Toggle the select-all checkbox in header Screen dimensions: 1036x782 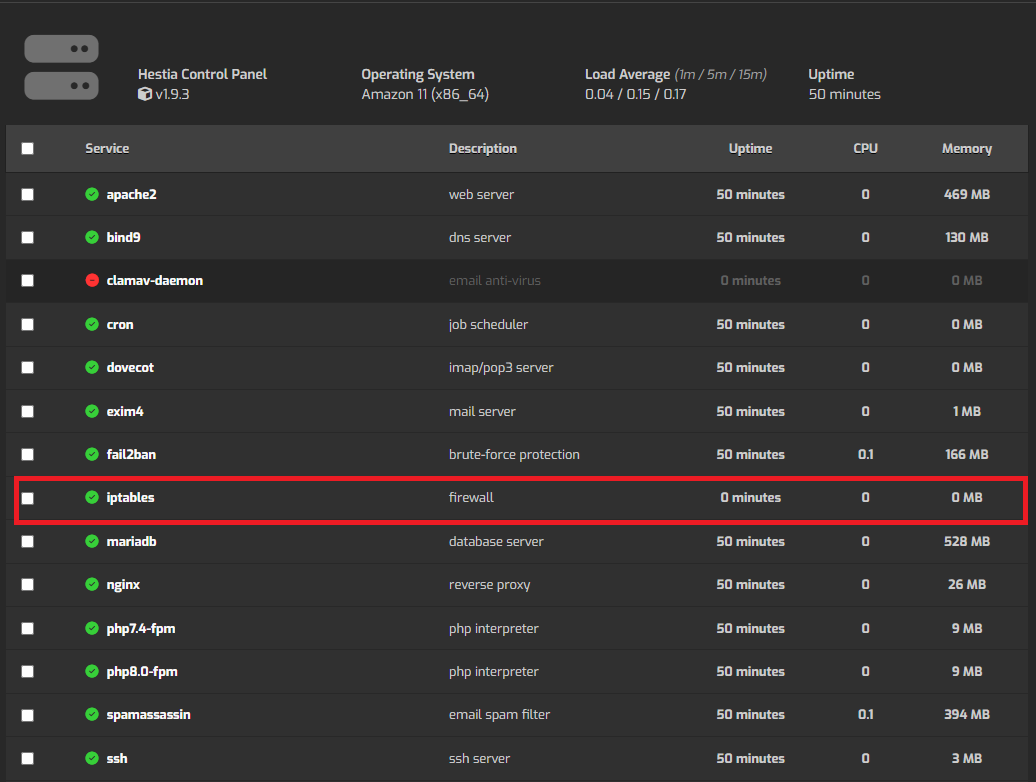click(27, 149)
